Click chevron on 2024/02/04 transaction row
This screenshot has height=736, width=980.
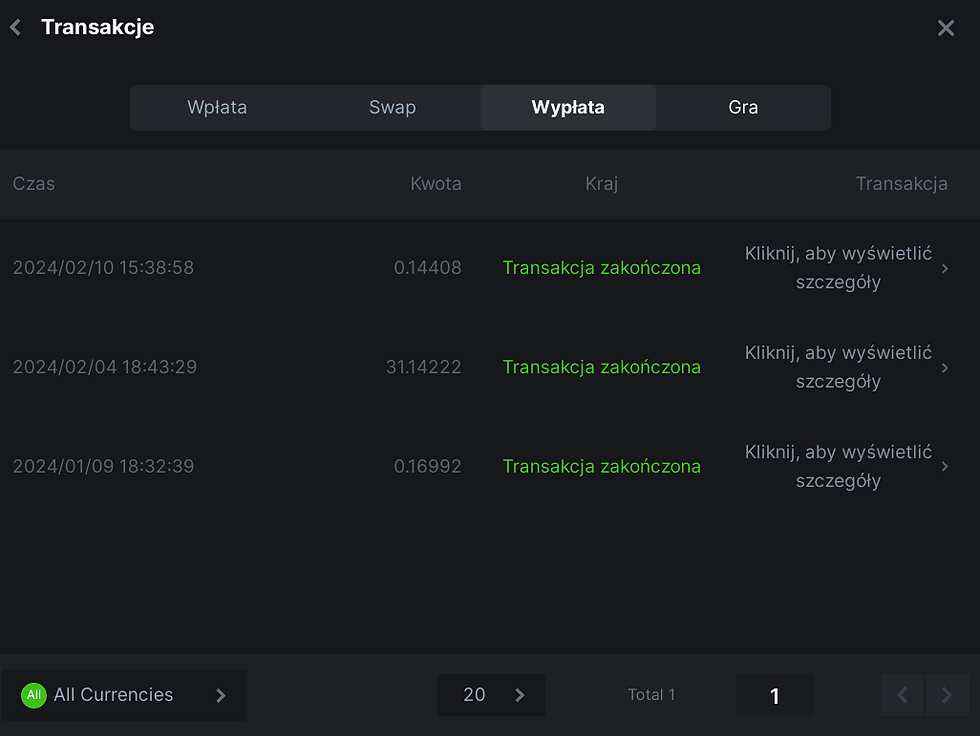946,368
